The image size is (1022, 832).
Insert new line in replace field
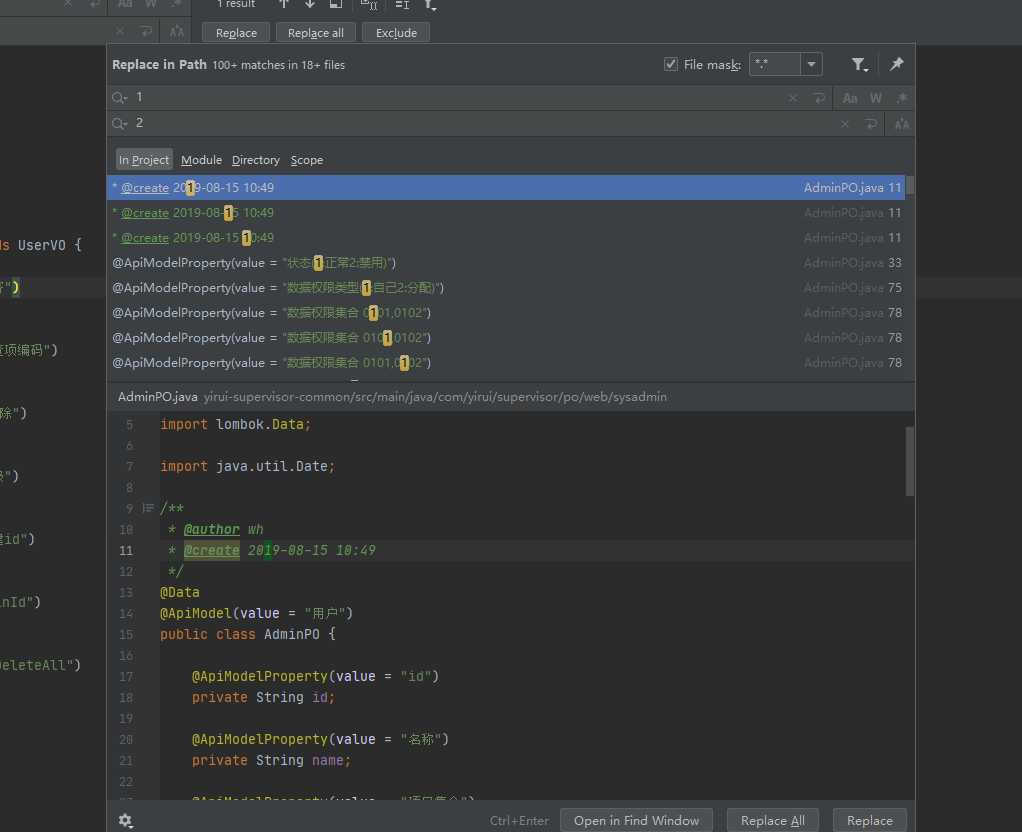click(x=871, y=124)
